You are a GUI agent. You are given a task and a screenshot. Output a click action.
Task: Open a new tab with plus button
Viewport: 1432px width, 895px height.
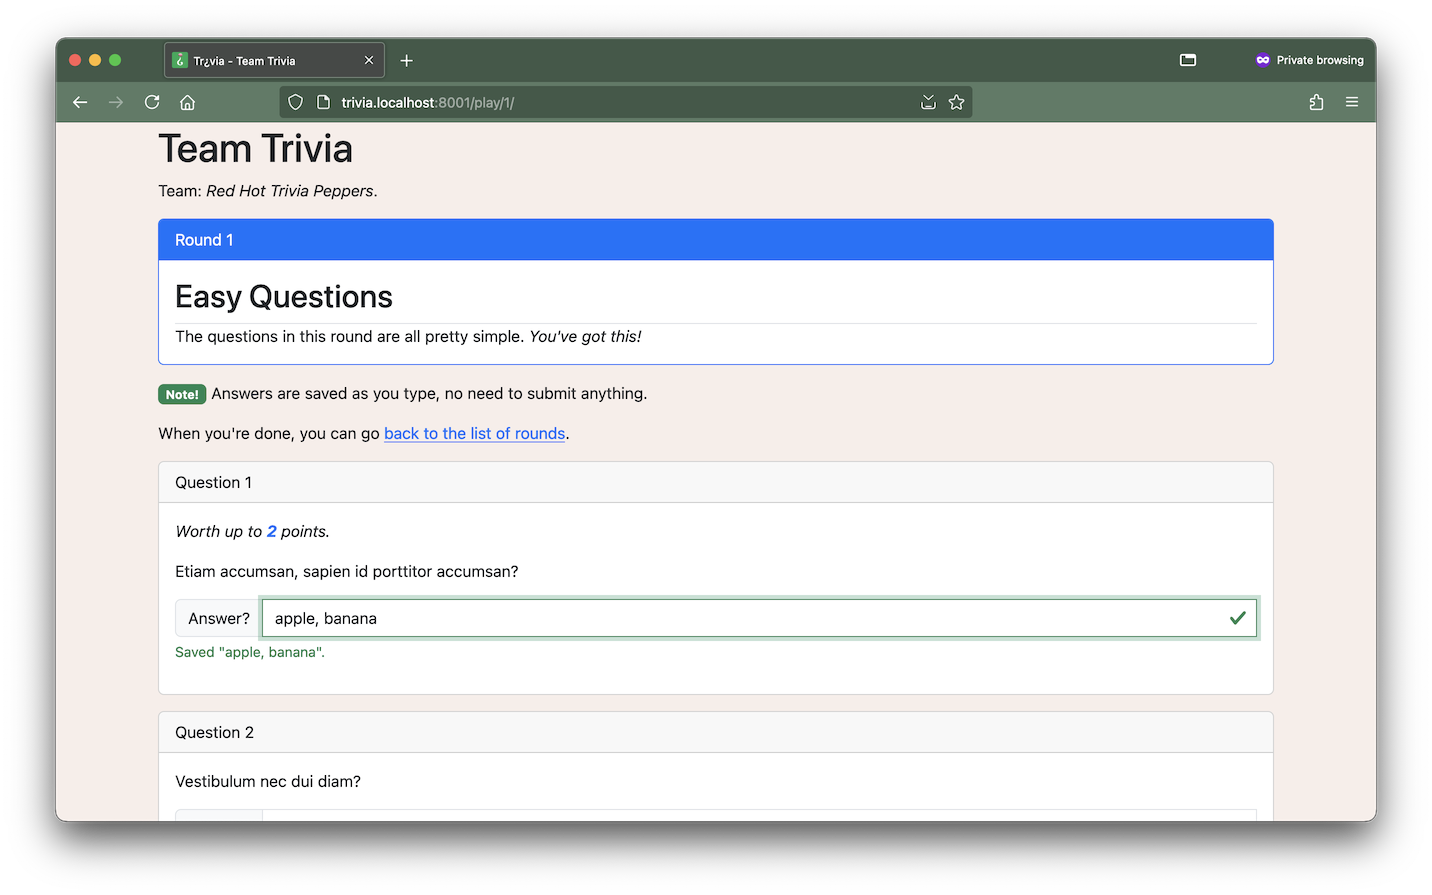(x=406, y=60)
